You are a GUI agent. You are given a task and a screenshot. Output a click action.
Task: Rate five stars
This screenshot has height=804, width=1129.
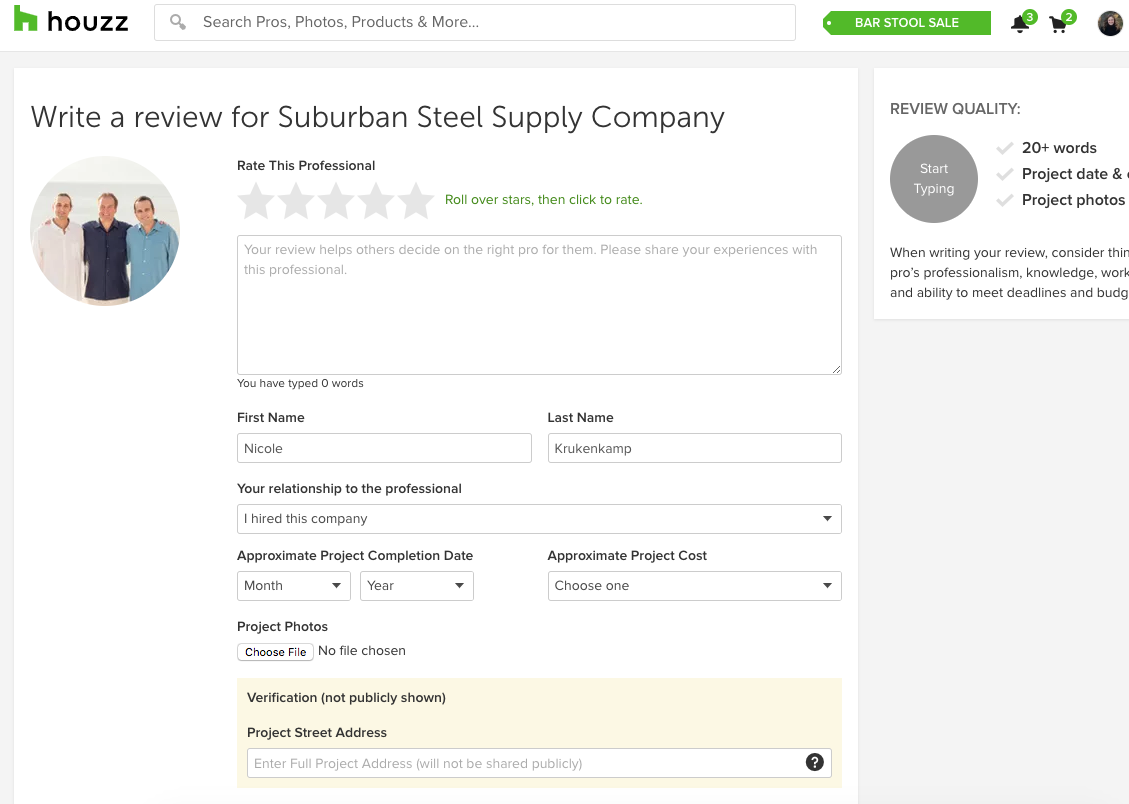(x=416, y=200)
